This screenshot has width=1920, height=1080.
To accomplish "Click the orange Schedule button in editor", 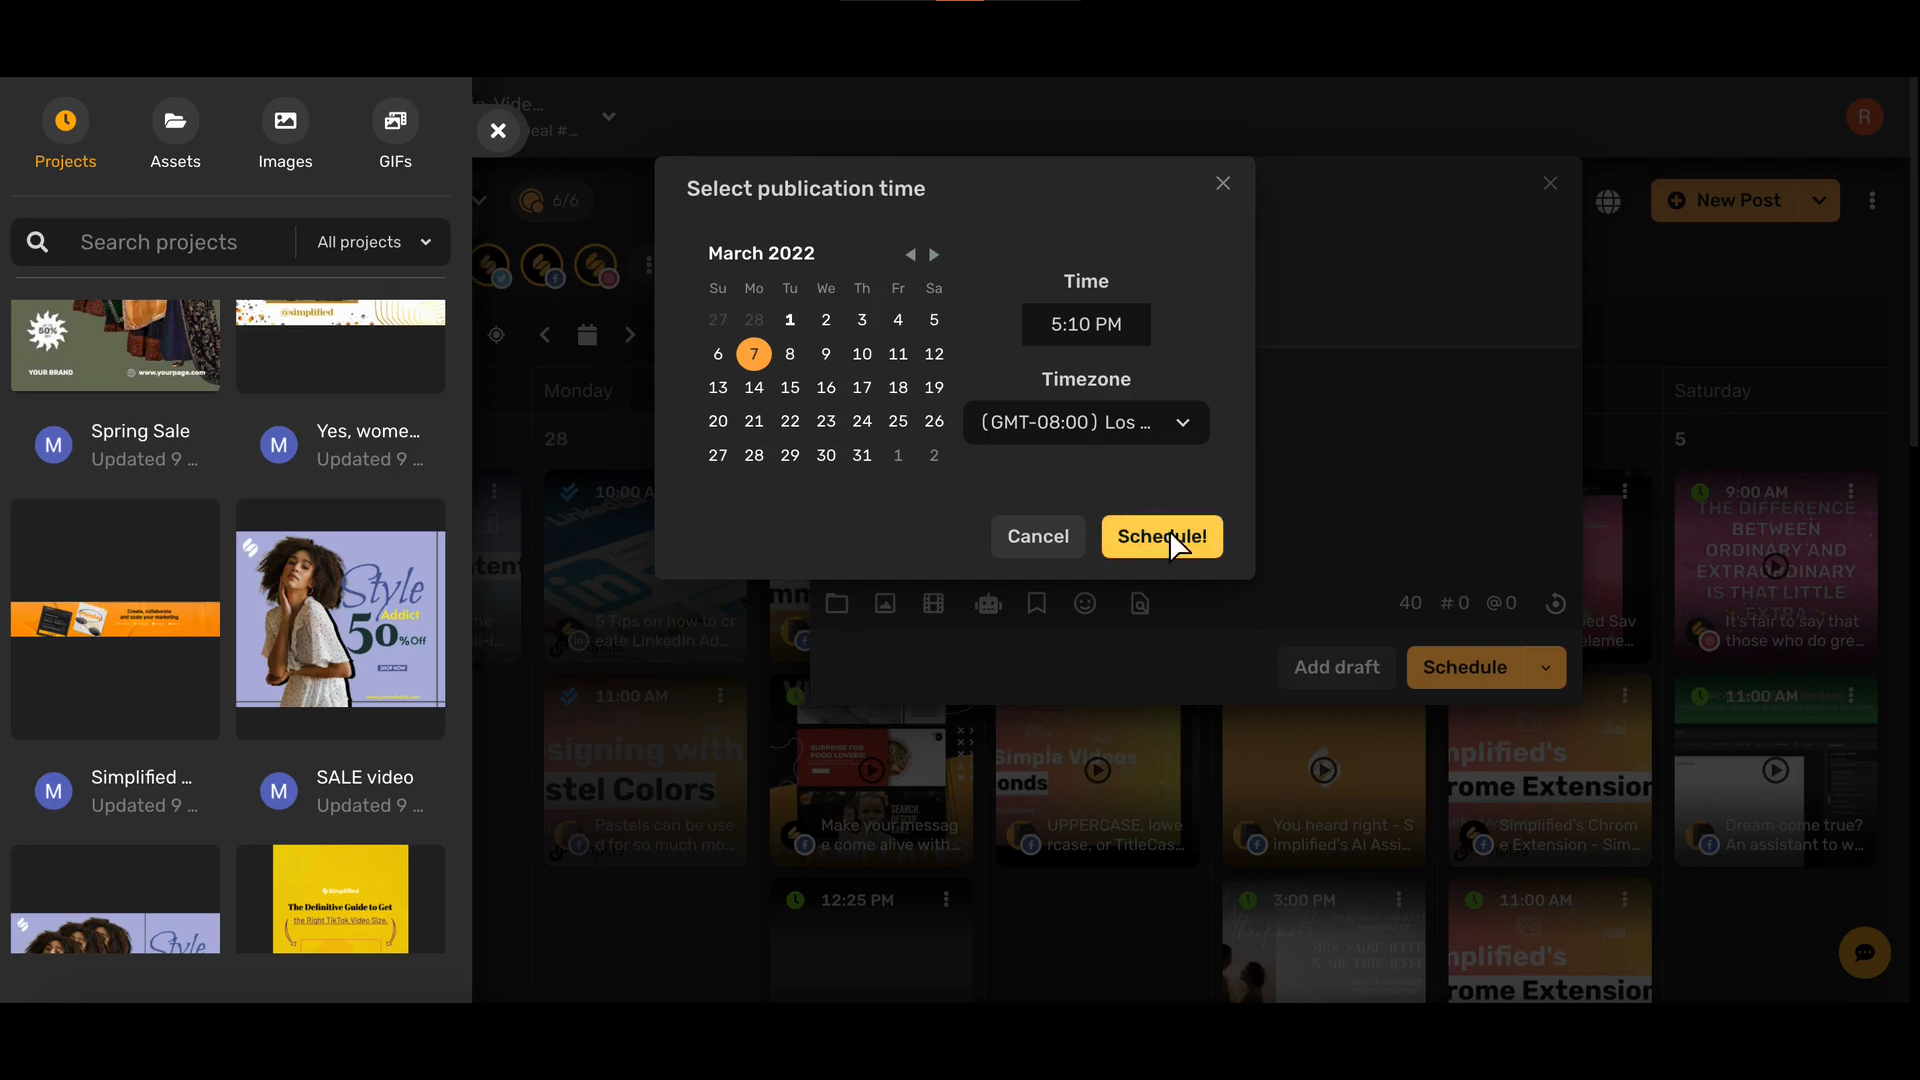I will point(1465,668).
